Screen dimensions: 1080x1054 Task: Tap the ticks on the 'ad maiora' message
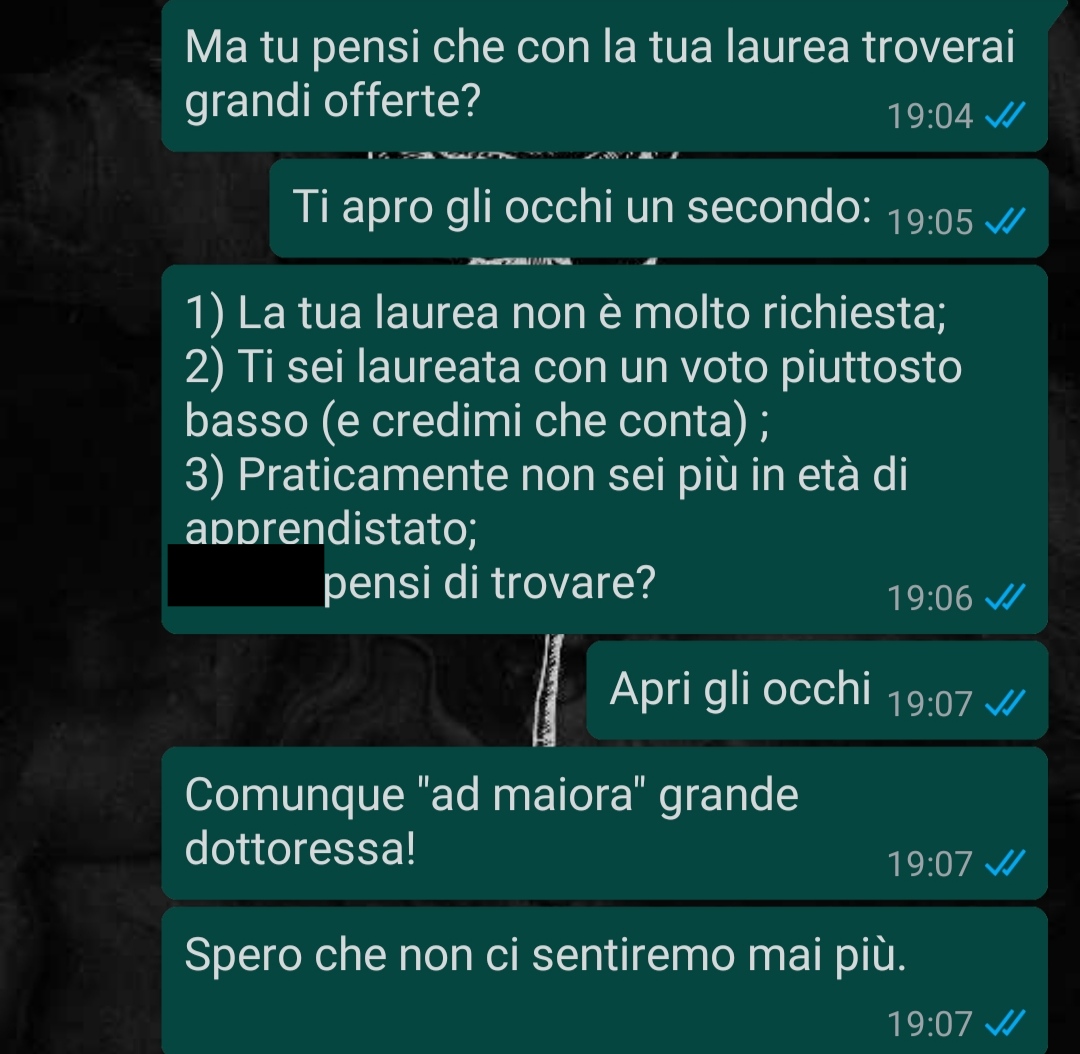1005,863
